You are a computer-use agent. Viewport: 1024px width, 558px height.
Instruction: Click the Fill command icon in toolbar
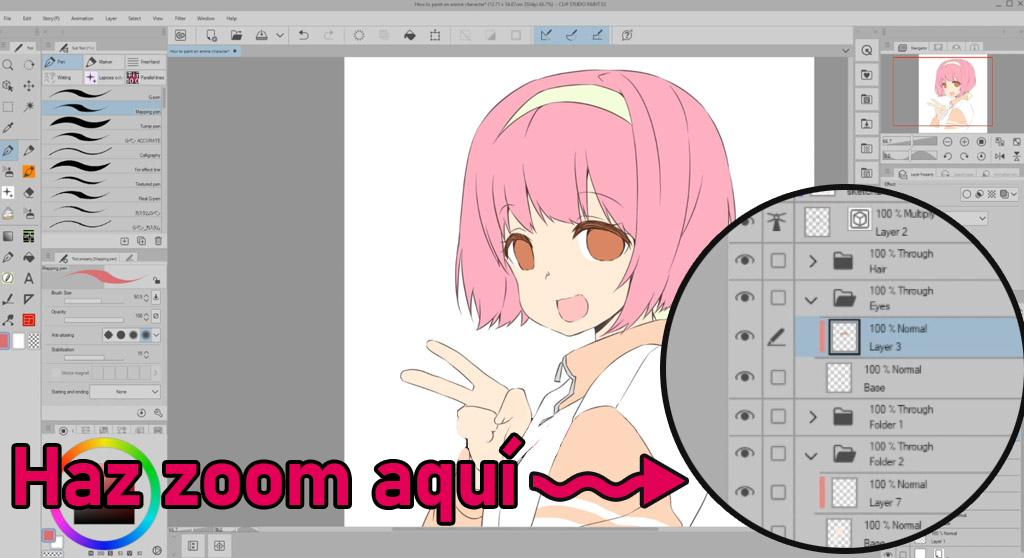tap(409, 35)
